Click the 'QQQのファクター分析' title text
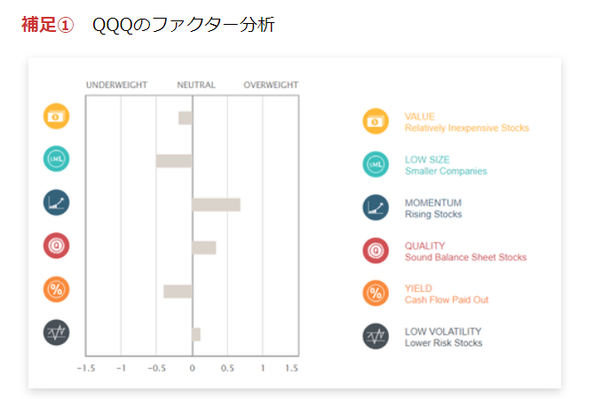 tap(183, 25)
